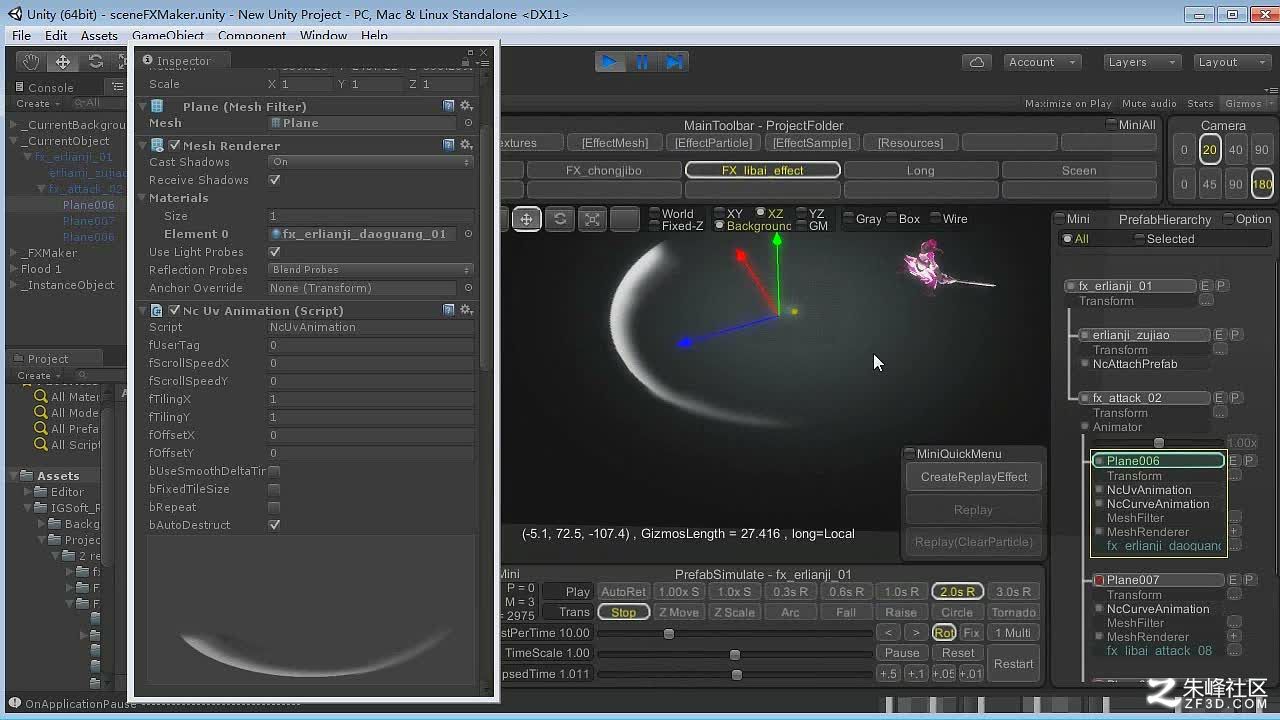Select the FXMaker scale gizmo tool
Image resolution: width=1280 pixels, height=720 pixels.
(x=592, y=219)
